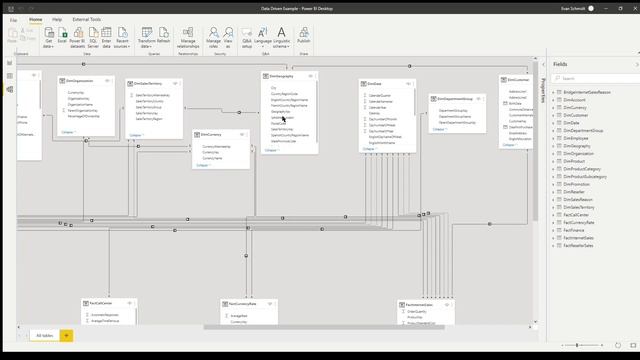This screenshot has height=360, width=640.
Task: Connect to SQL Server from ribbon
Action: [x=93, y=38]
